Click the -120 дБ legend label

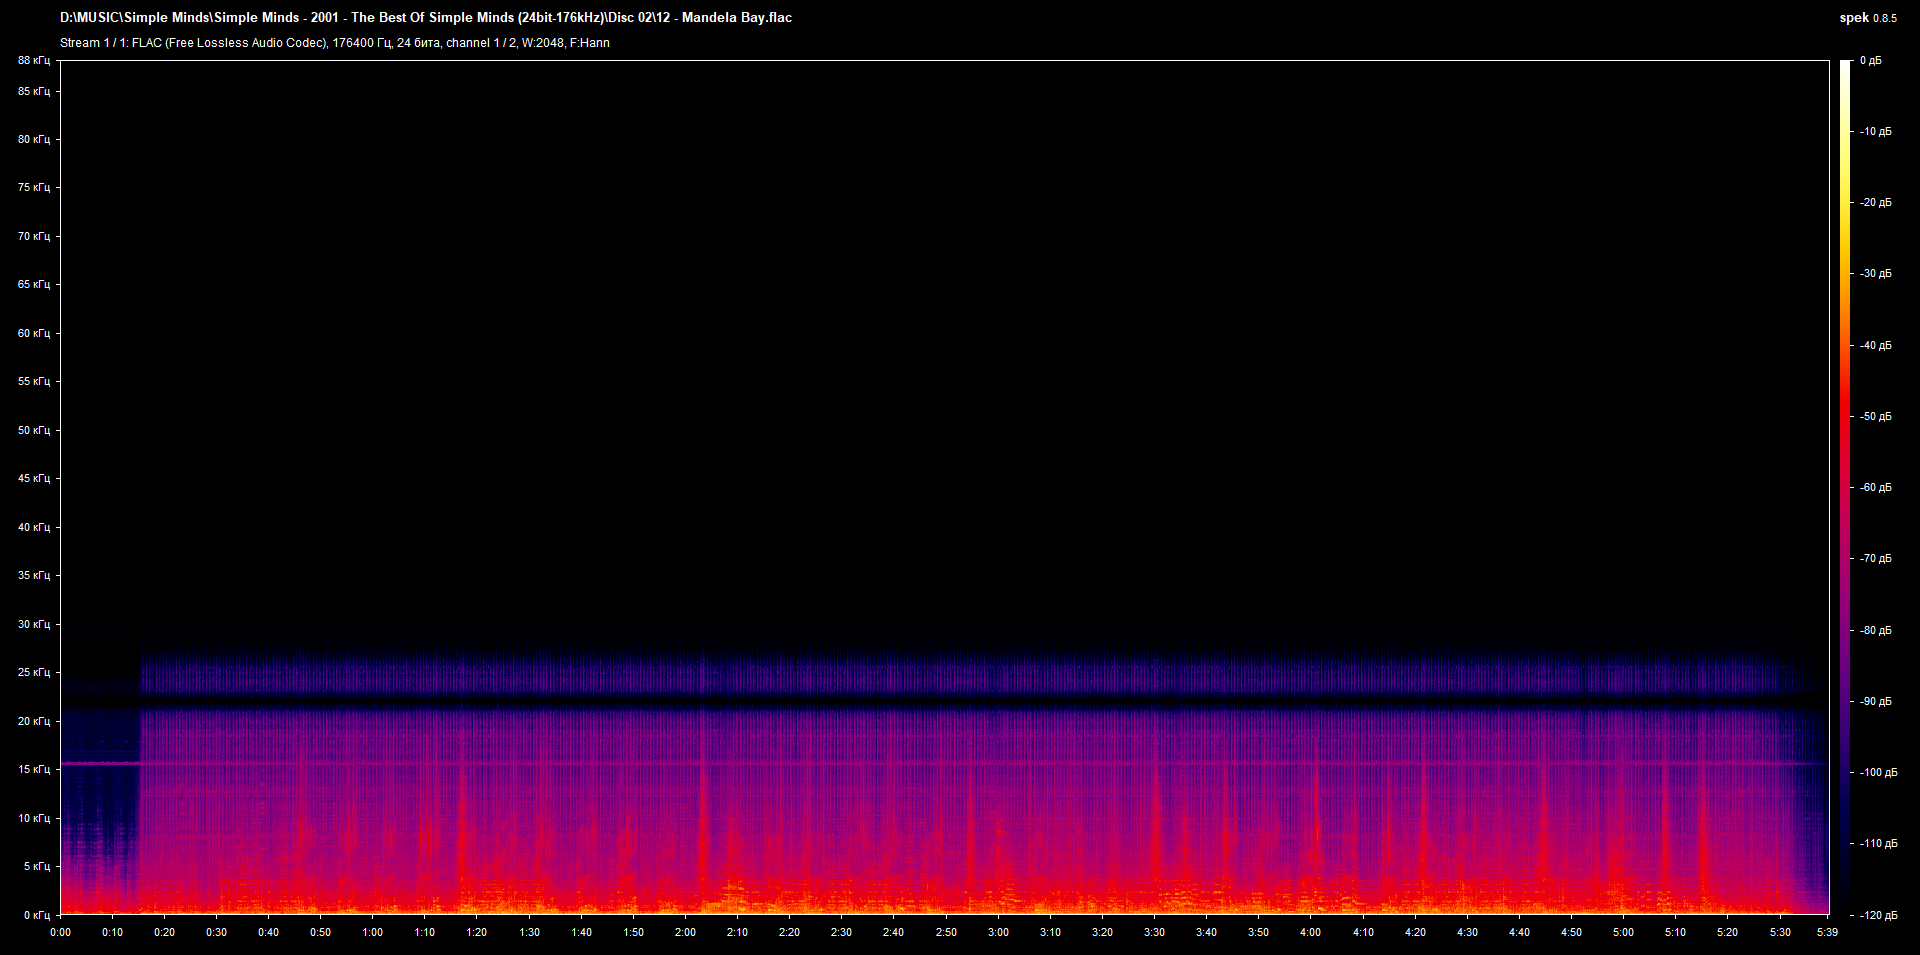tap(1879, 915)
